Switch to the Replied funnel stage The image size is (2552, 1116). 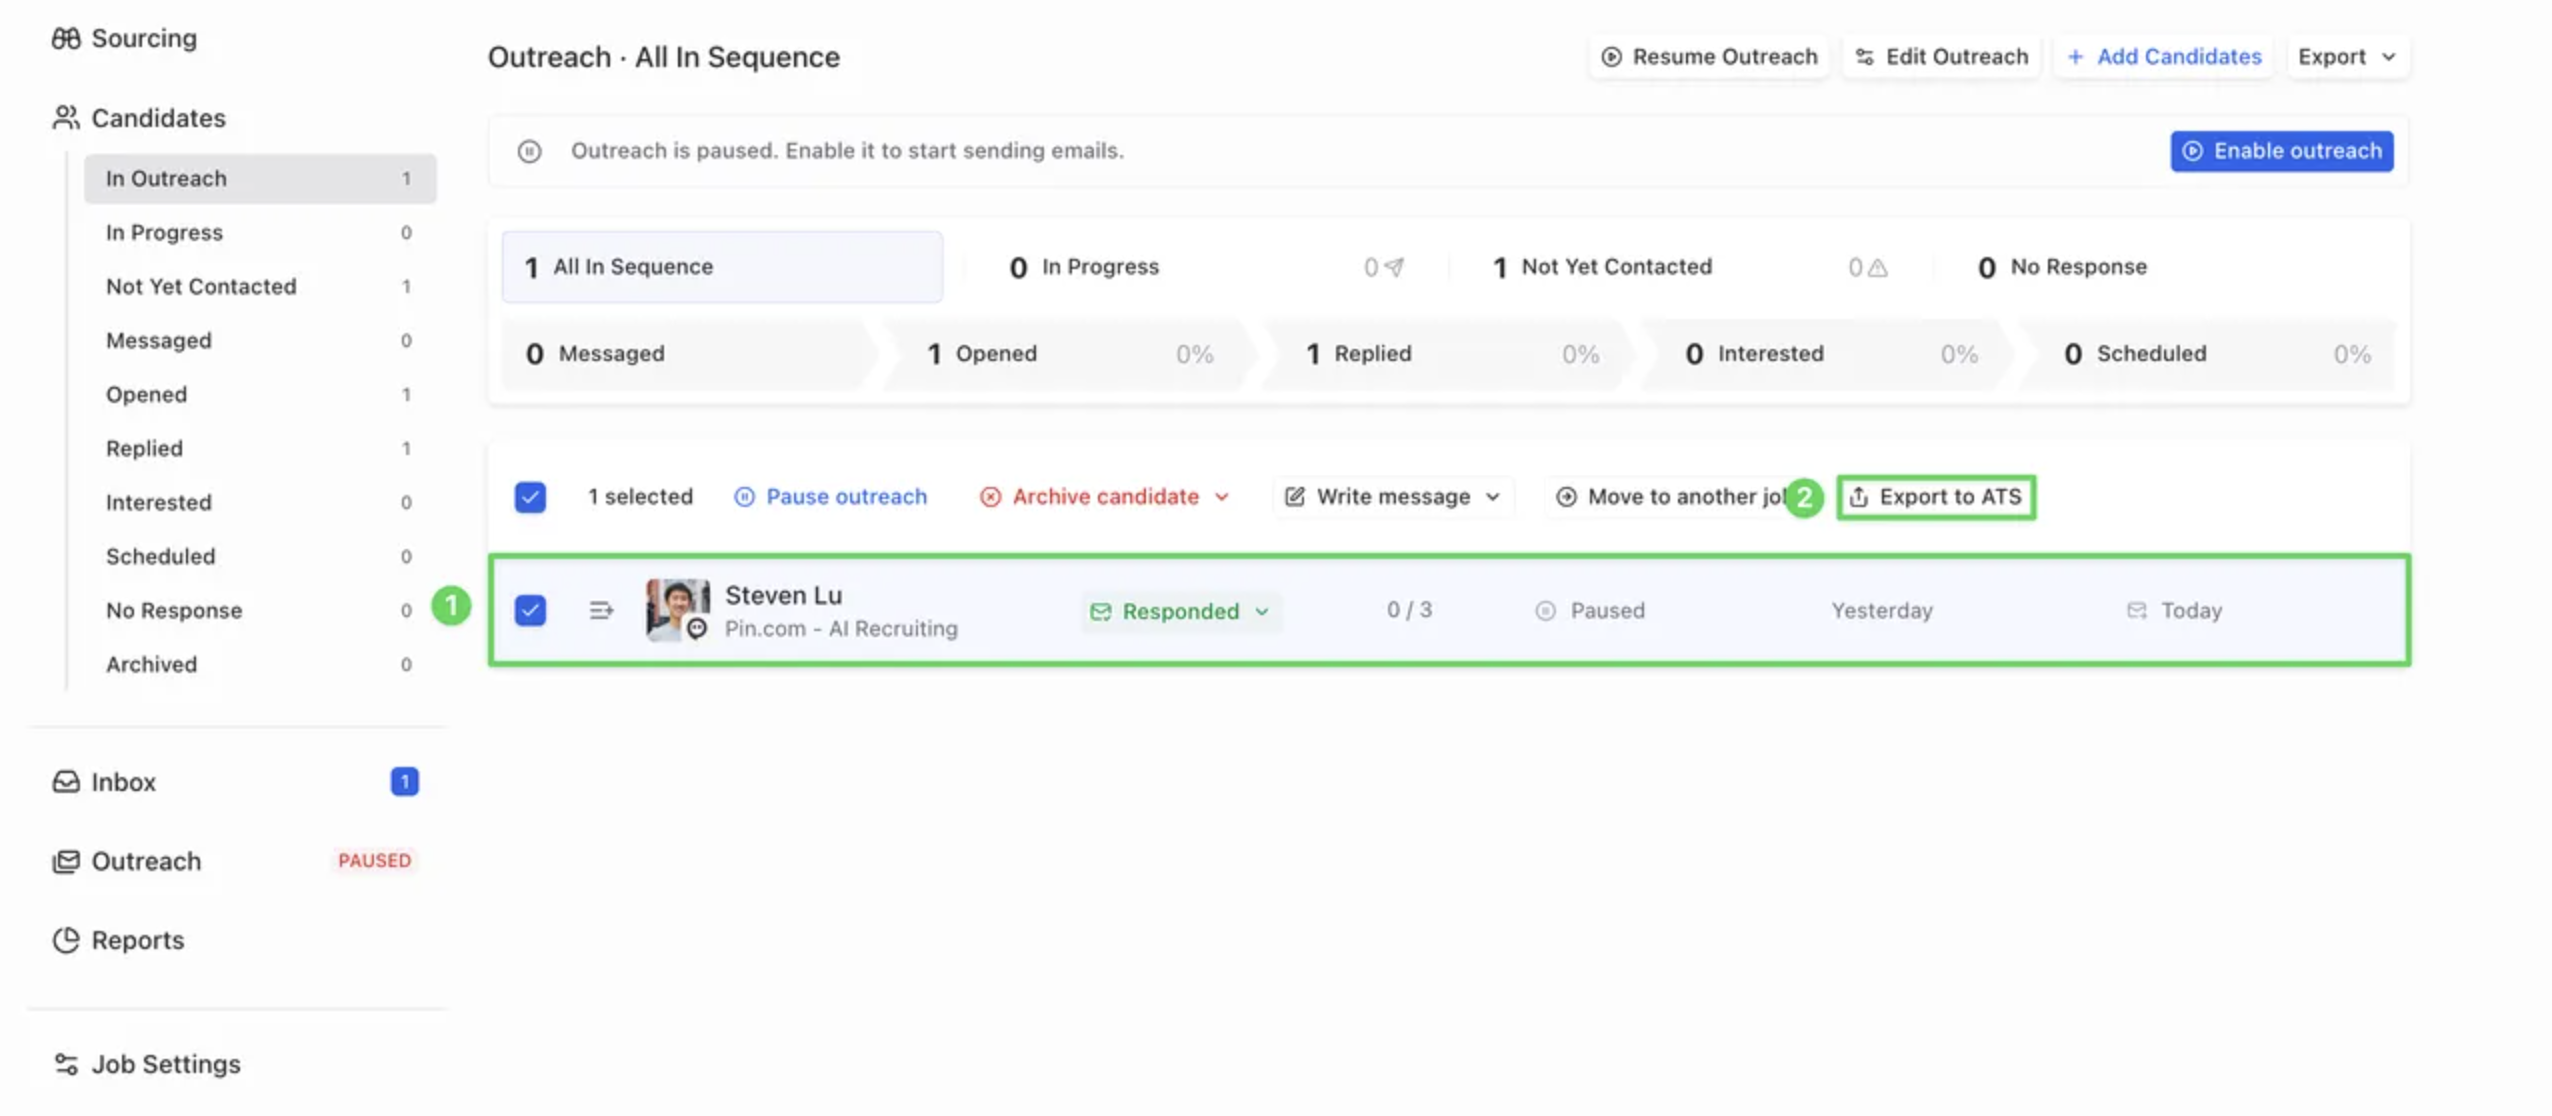coord(1372,354)
